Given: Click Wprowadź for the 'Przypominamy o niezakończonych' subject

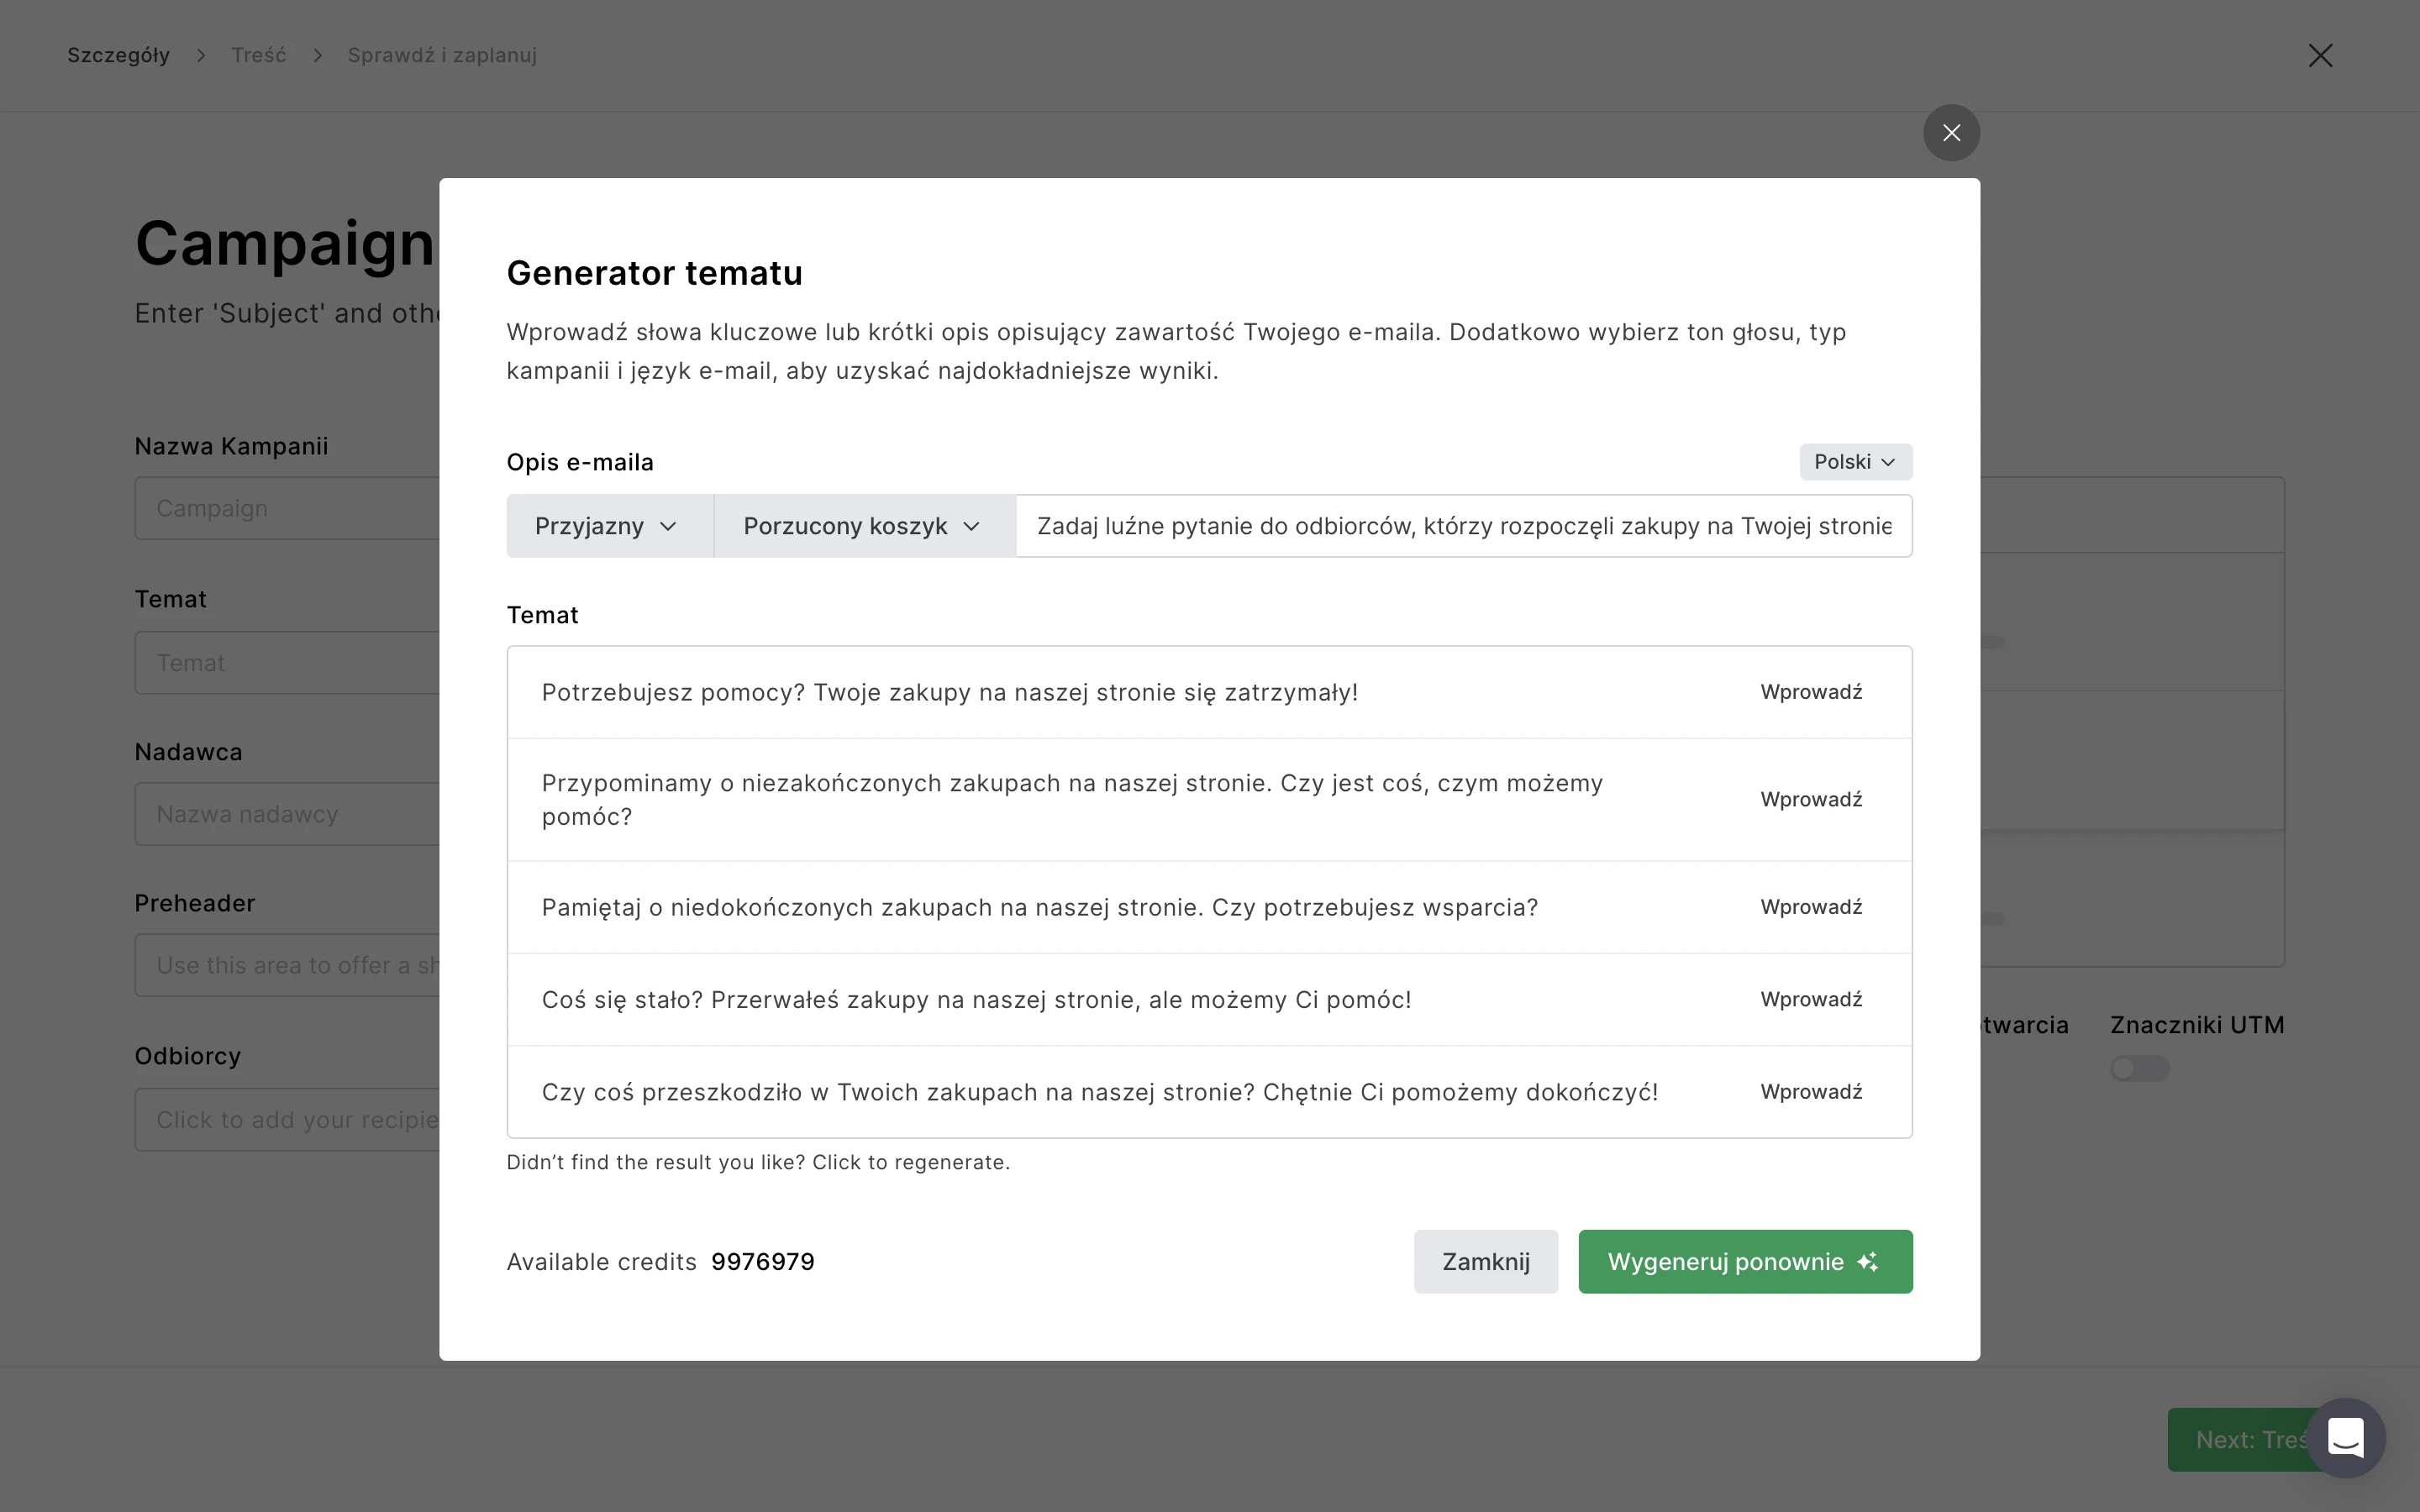Looking at the screenshot, I should pyautogui.click(x=1811, y=800).
